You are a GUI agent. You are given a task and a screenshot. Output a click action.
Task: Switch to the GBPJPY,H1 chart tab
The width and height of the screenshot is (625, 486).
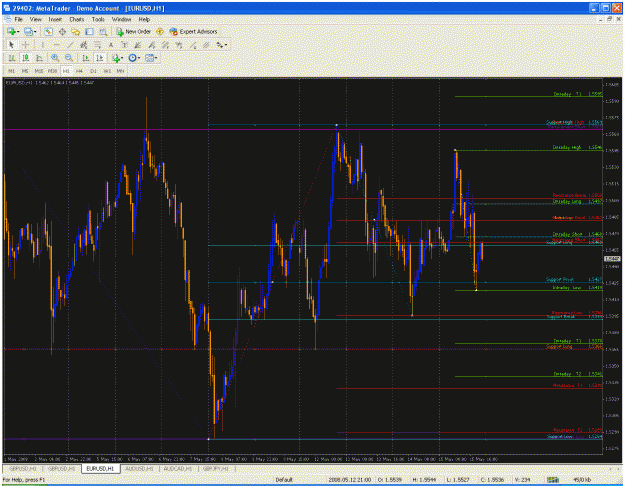coord(216,469)
